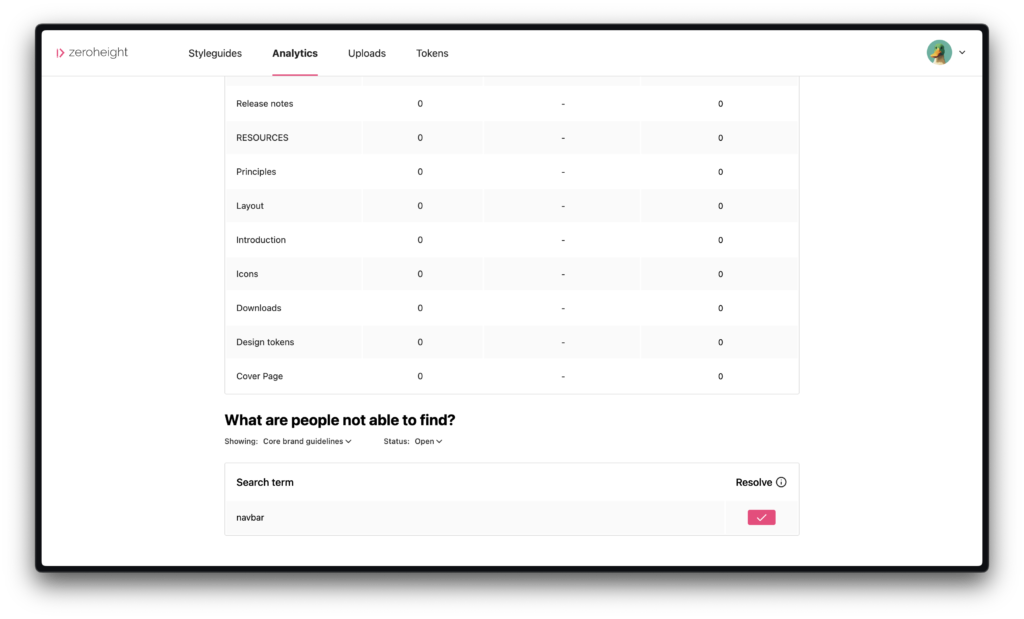Select the Cover Page row
This screenshot has width=1024, height=619.
(511, 376)
